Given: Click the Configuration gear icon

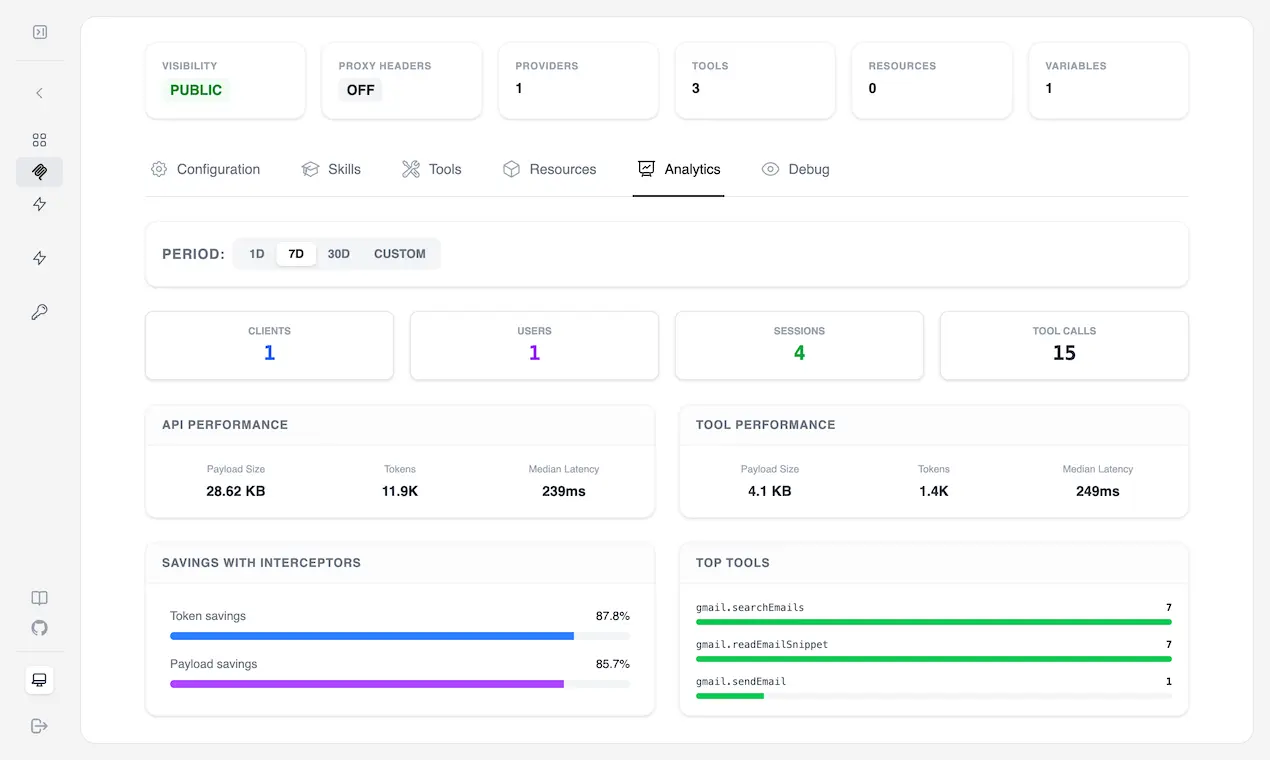Looking at the screenshot, I should [x=159, y=169].
